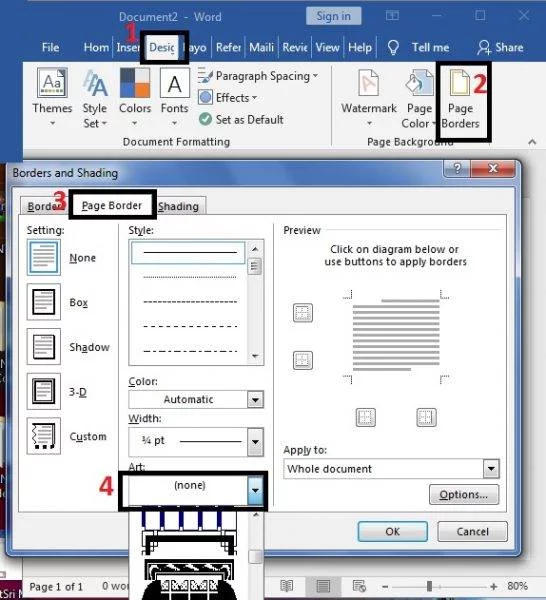Image resolution: width=546 pixels, height=600 pixels.
Task: Click the zoom slider handle
Action: (x=429, y=586)
